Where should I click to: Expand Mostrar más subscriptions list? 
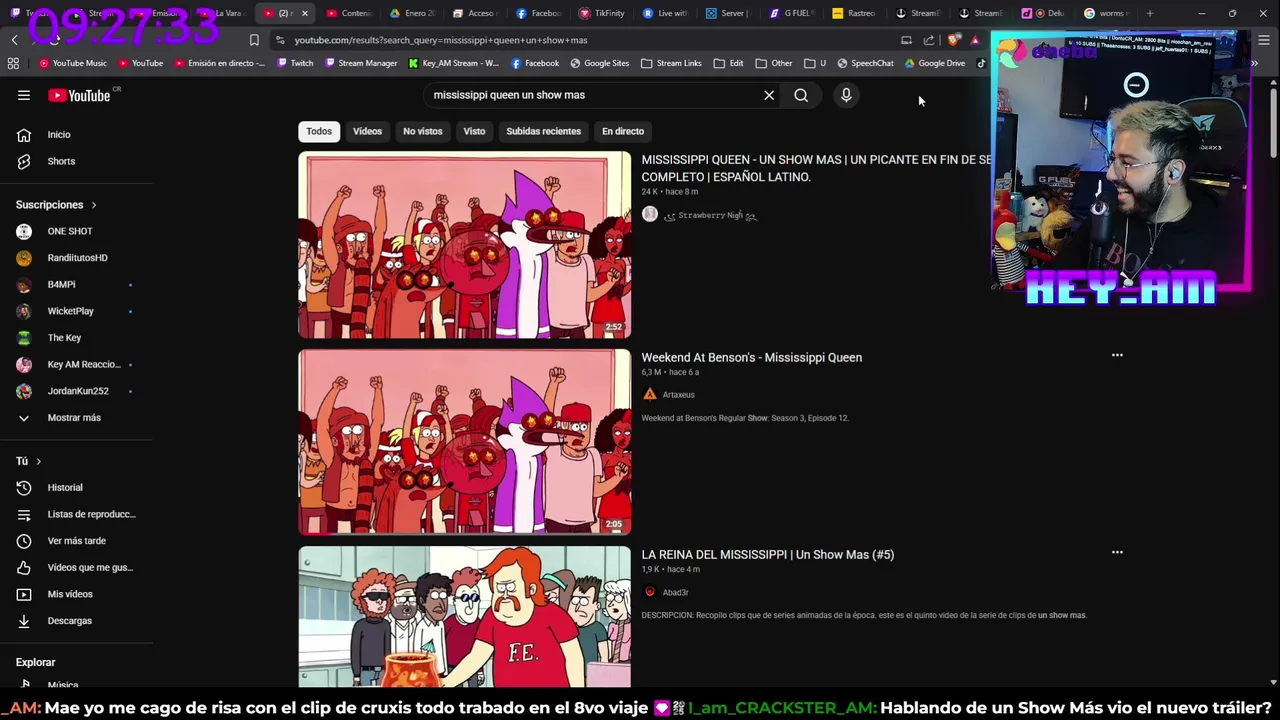(x=76, y=418)
